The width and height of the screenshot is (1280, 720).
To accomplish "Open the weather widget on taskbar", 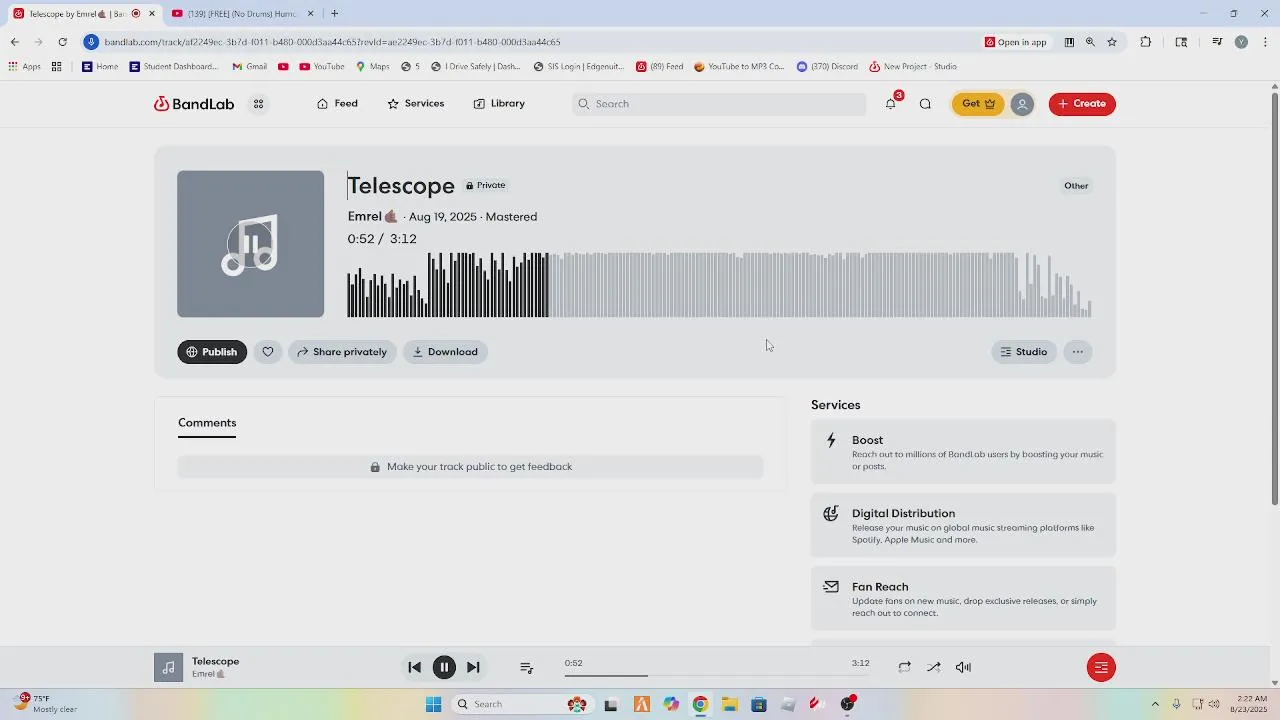I will [x=45, y=704].
